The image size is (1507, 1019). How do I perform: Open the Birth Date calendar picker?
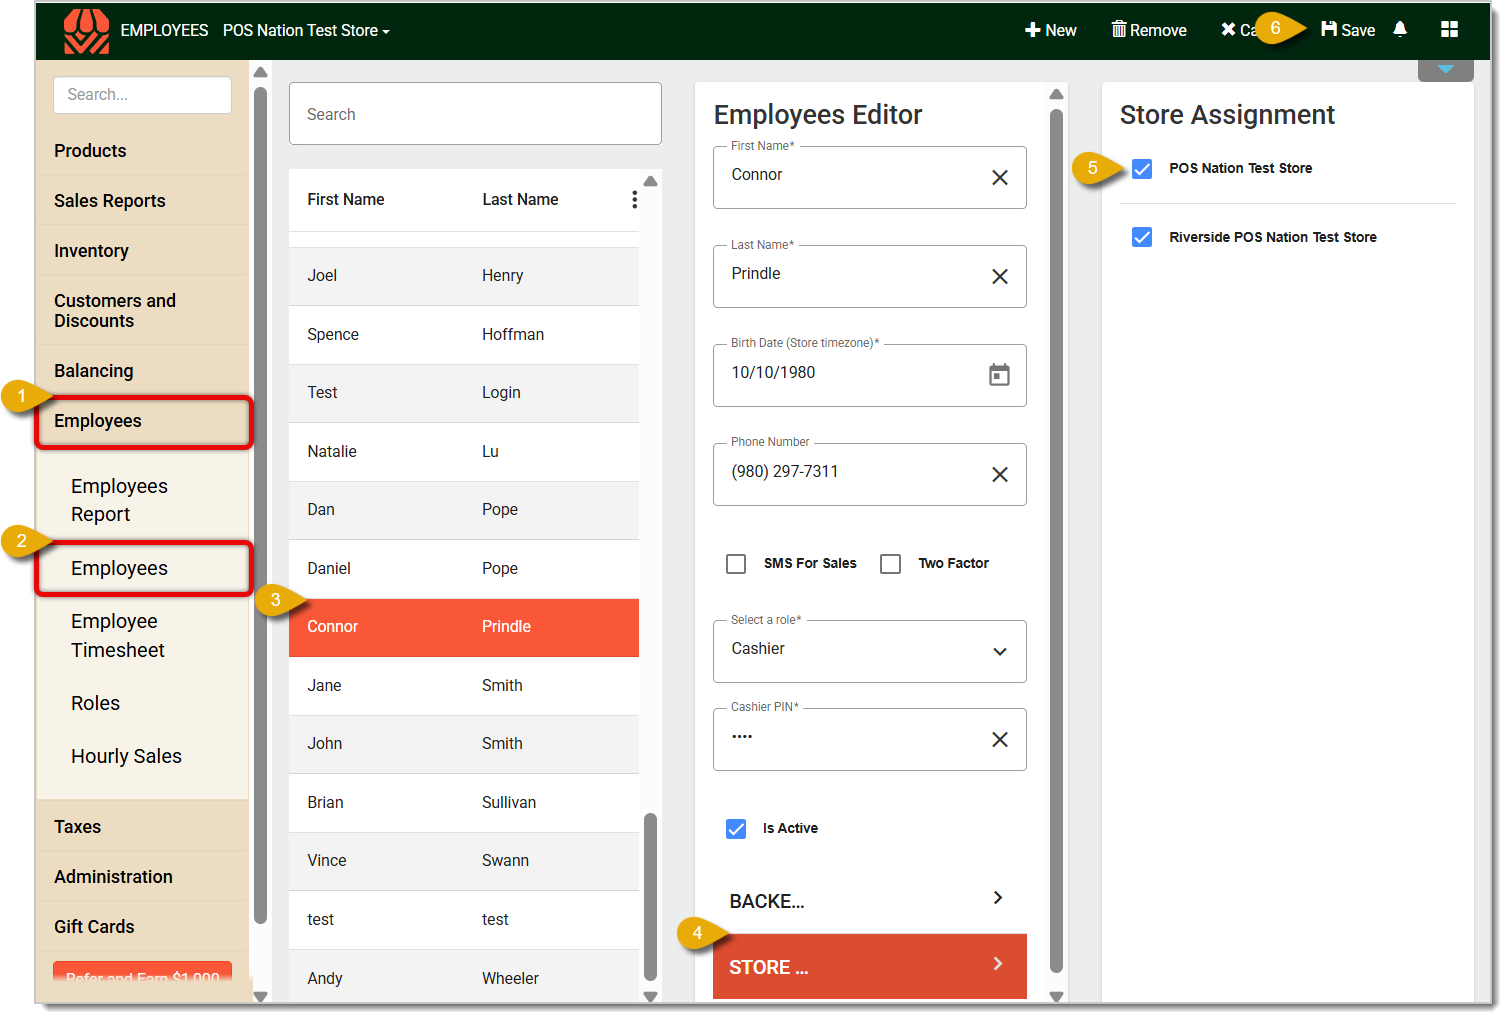tap(999, 375)
